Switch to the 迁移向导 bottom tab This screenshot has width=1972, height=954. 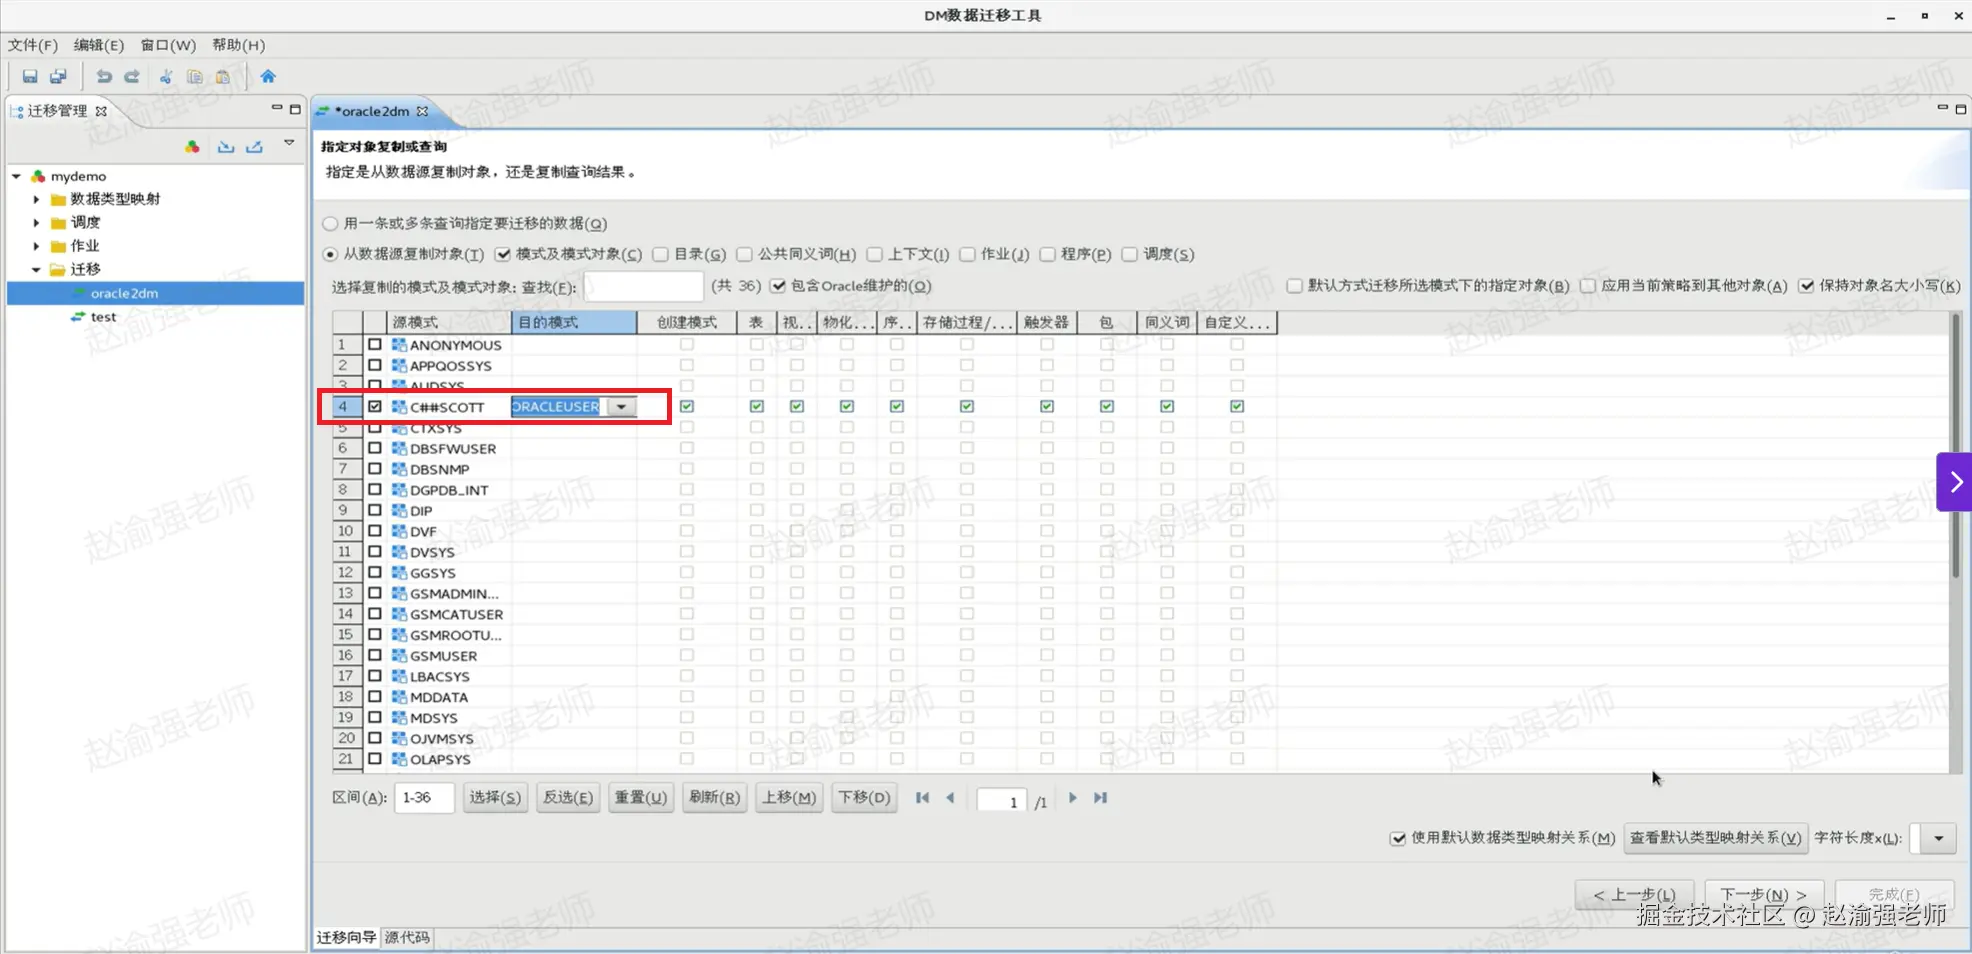[x=347, y=937]
